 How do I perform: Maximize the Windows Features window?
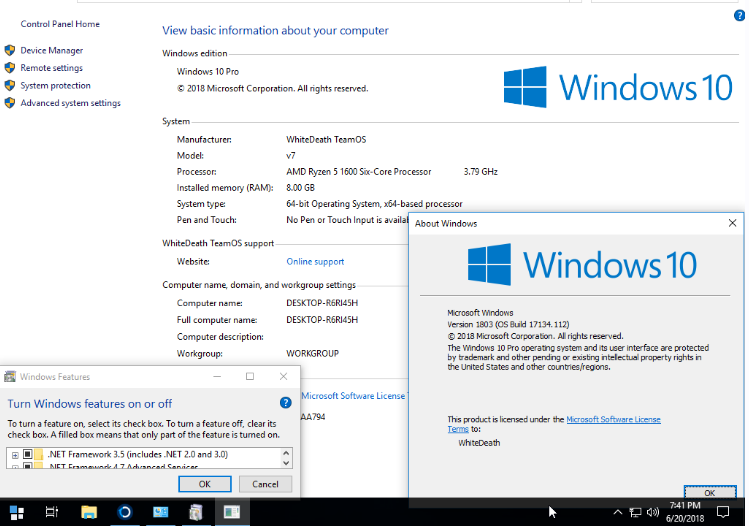pos(250,376)
